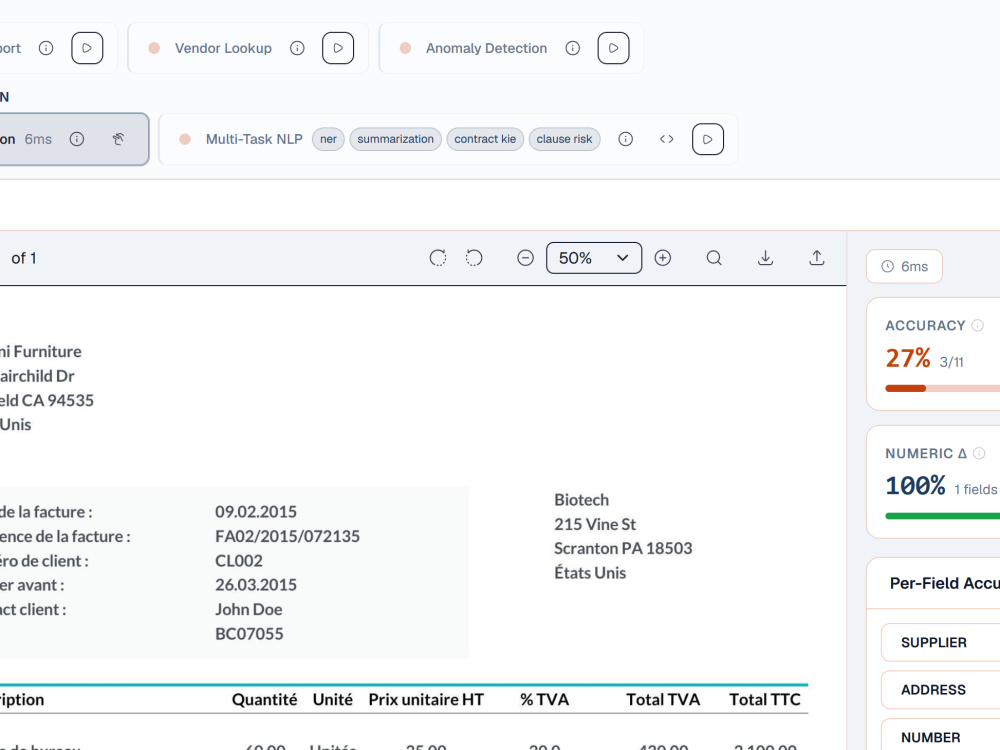Click the Quantité column header

click(x=265, y=700)
